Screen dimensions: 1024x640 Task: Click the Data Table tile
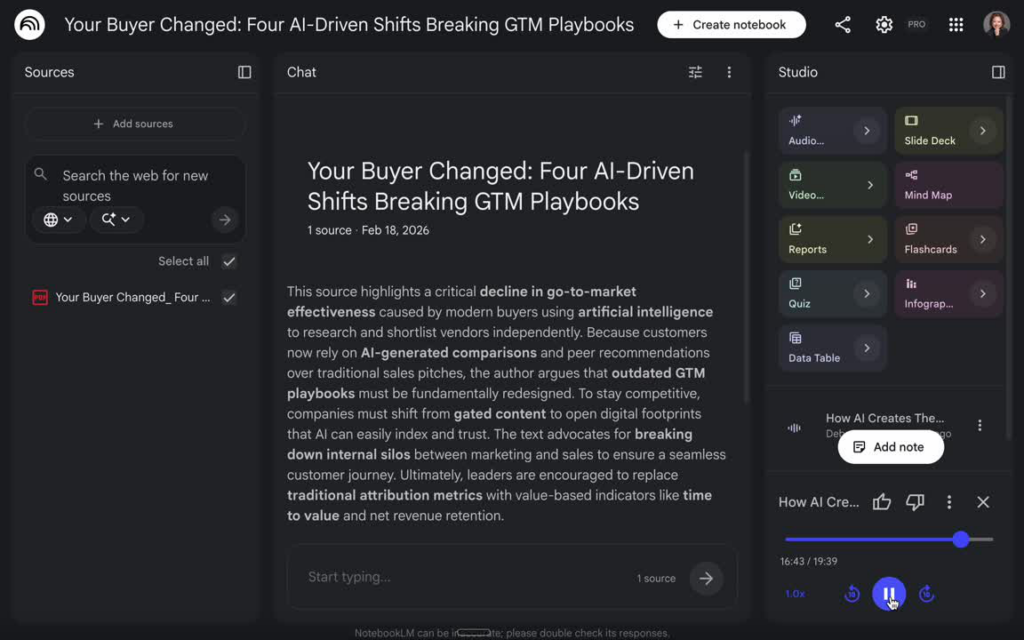pos(832,347)
